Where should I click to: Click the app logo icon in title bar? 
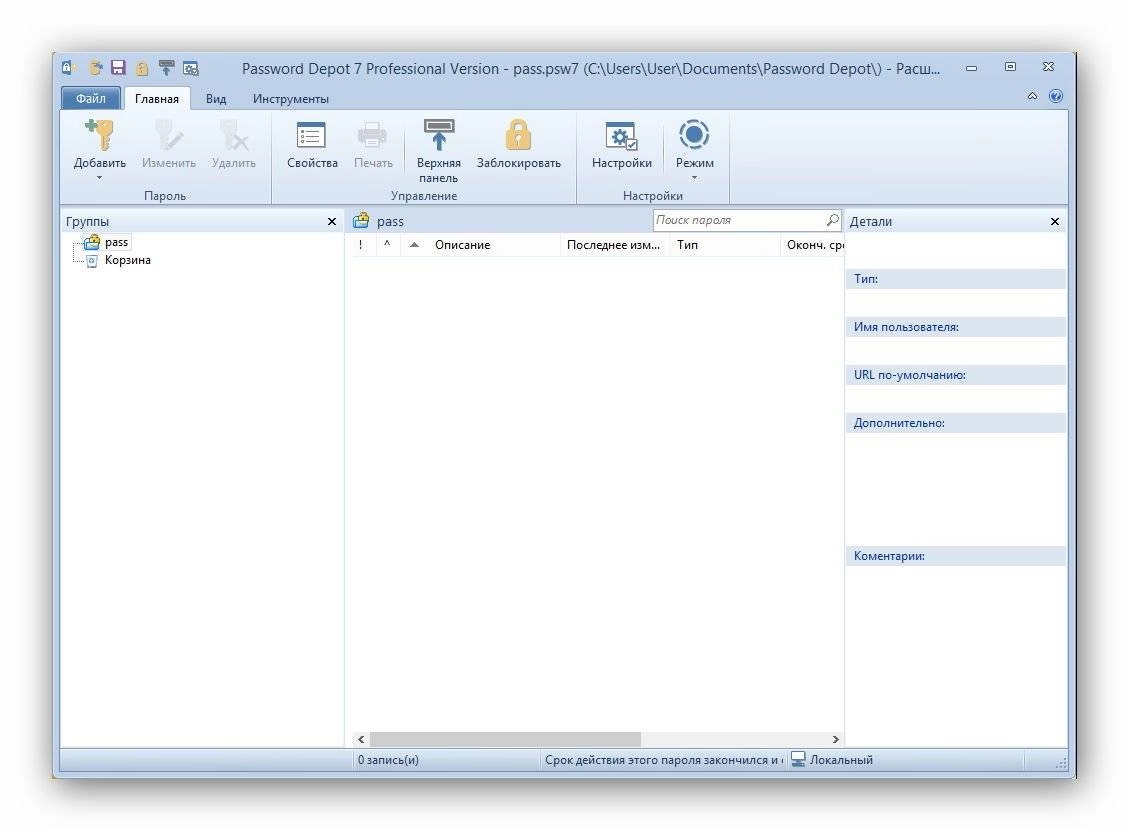pos(69,68)
